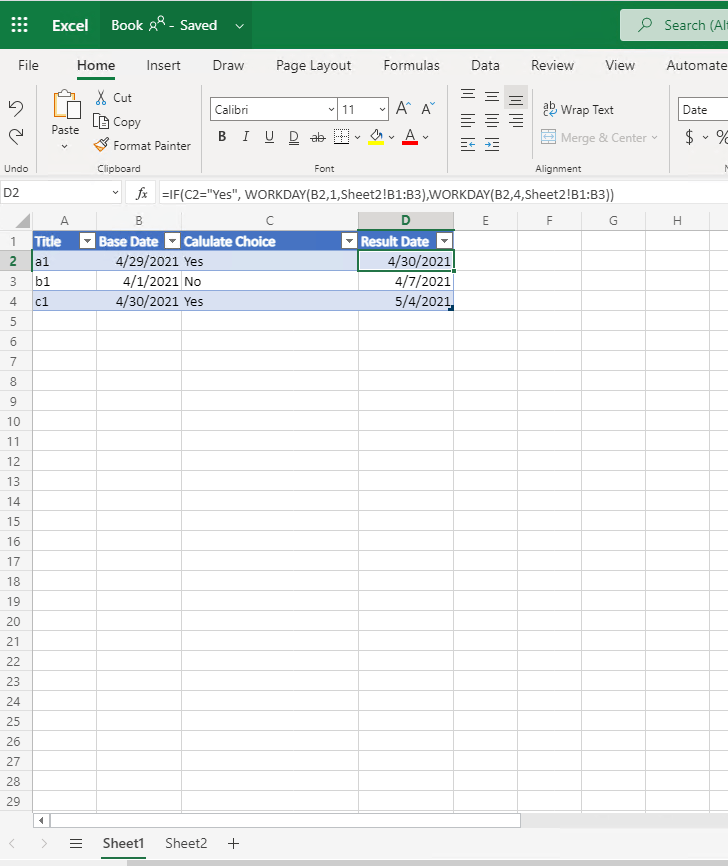Switch to Insert tab
Screen dimensions: 728x866
pos(163,65)
